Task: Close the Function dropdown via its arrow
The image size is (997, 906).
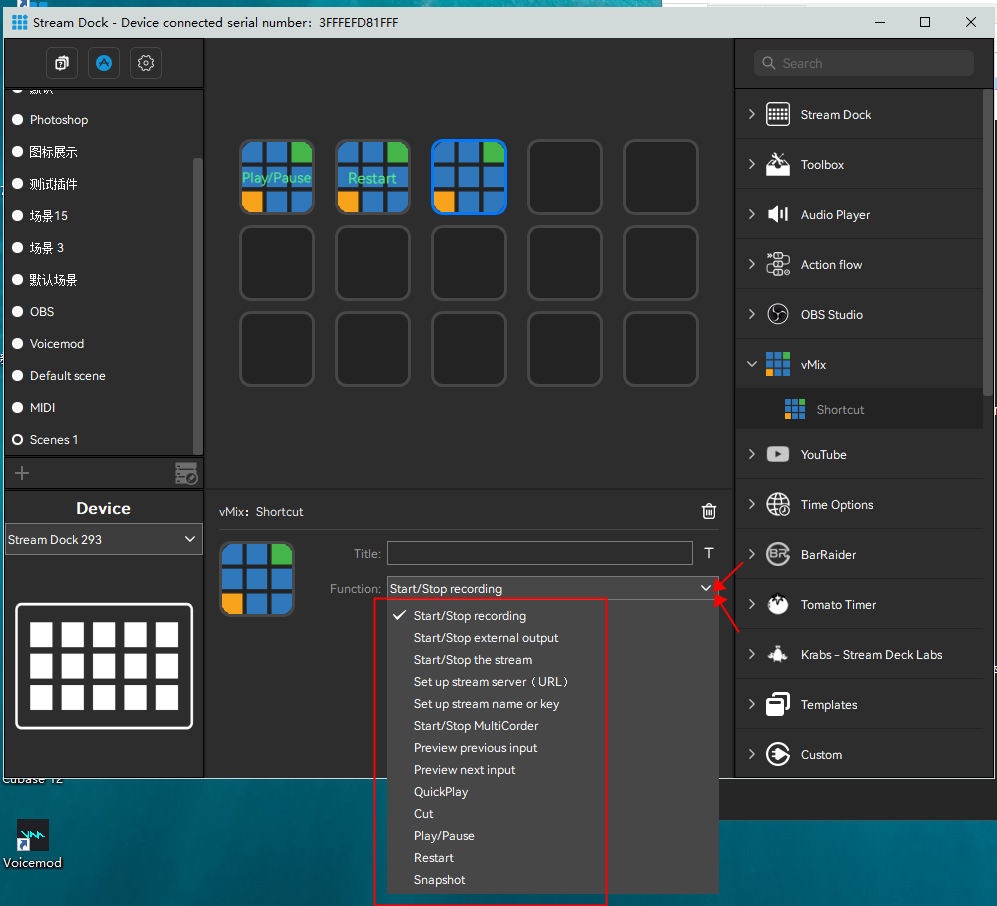Action: [706, 588]
